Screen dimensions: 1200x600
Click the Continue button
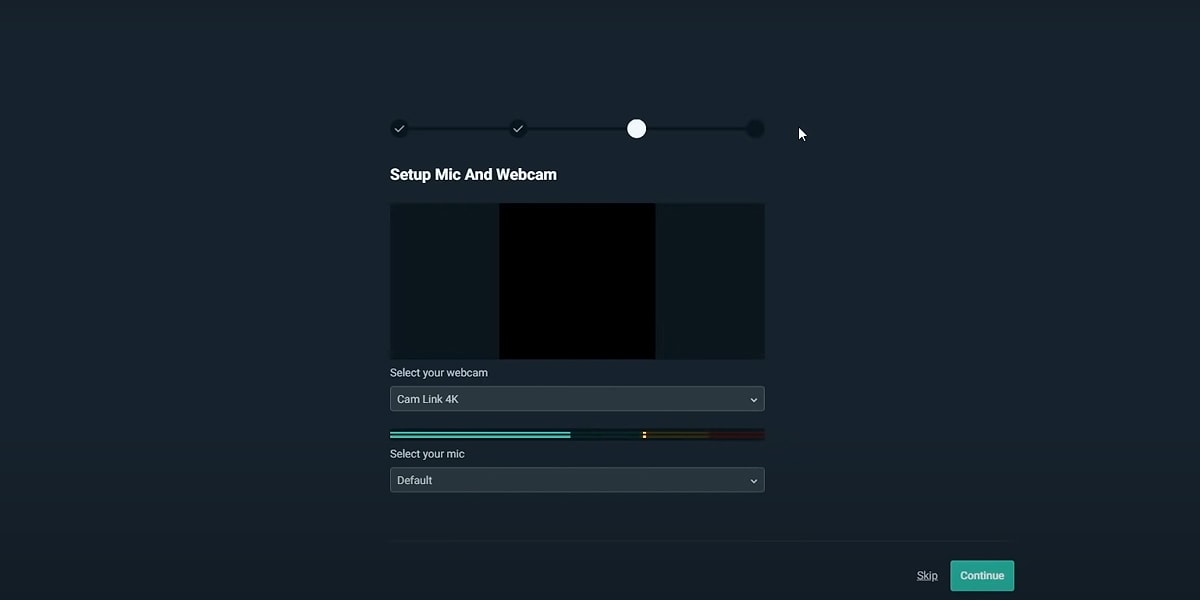[981, 575]
